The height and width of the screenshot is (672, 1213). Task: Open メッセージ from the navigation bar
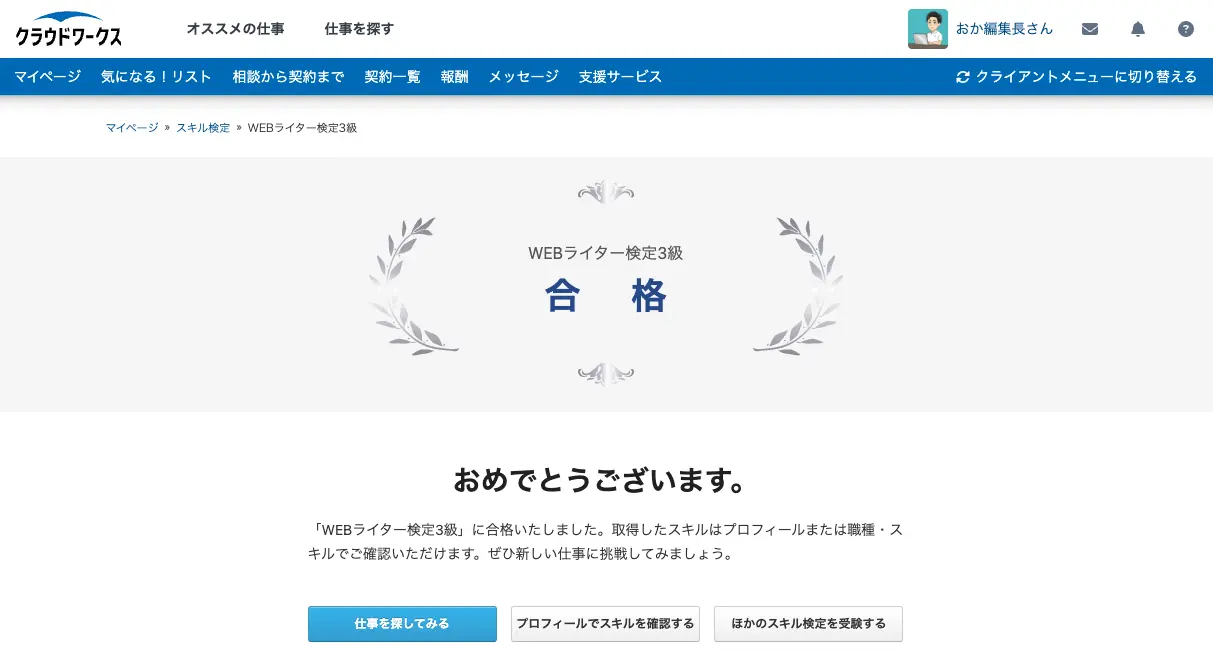click(x=523, y=76)
